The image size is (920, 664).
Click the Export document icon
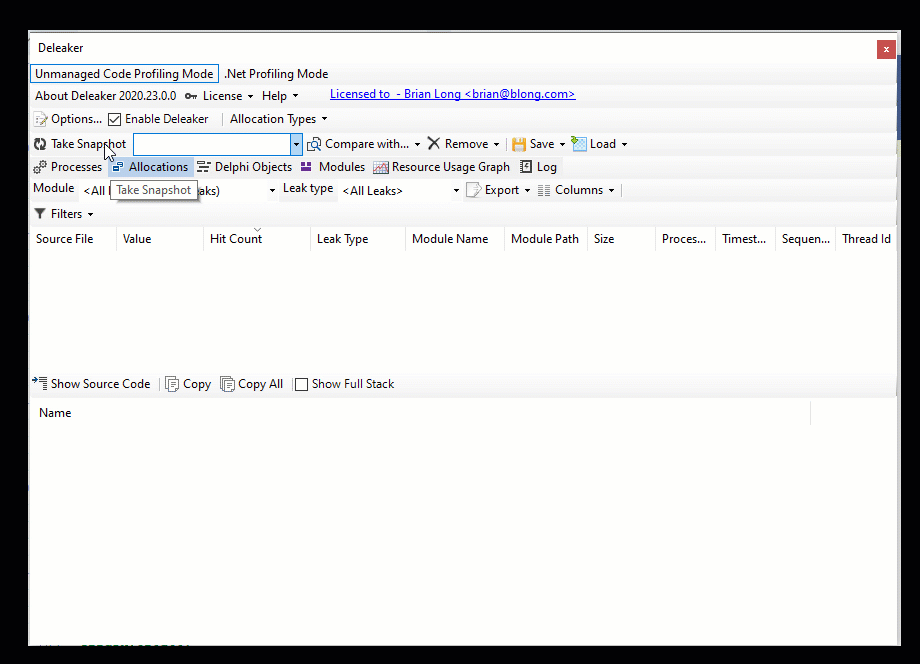click(473, 190)
